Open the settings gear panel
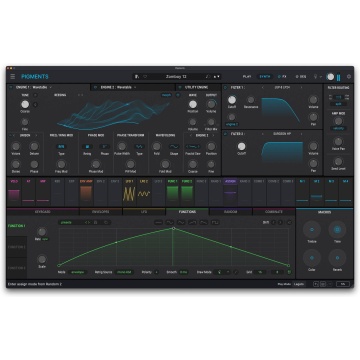 349,77
